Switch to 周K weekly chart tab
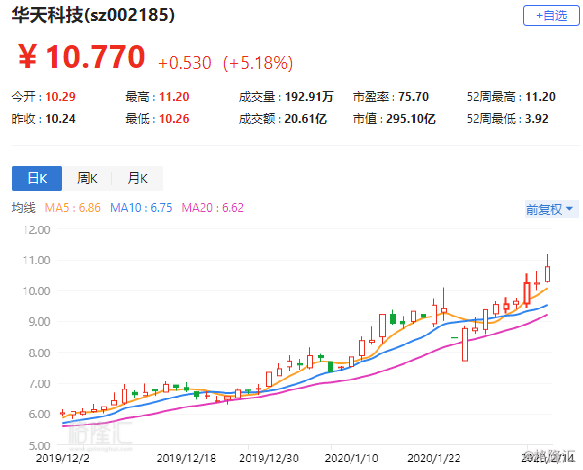Screen dimensions: 583x470 pyautogui.click(x=87, y=178)
